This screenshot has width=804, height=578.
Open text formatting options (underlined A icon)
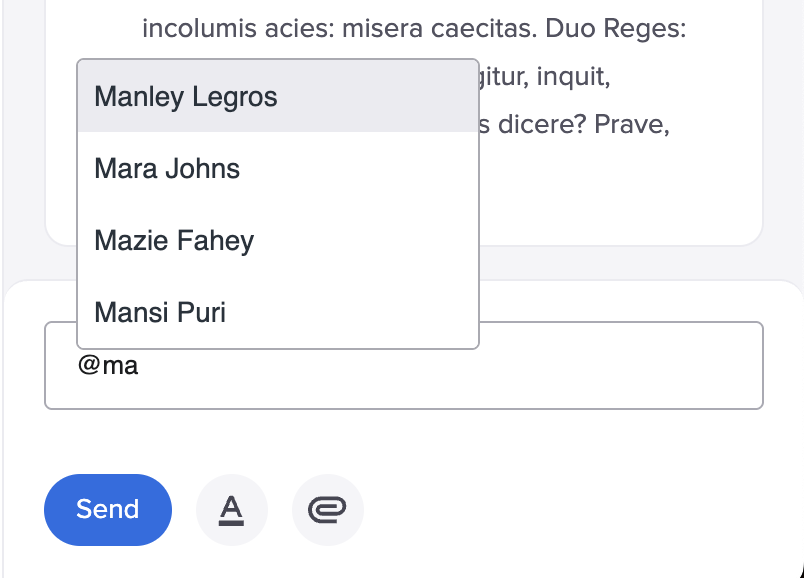coord(232,510)
